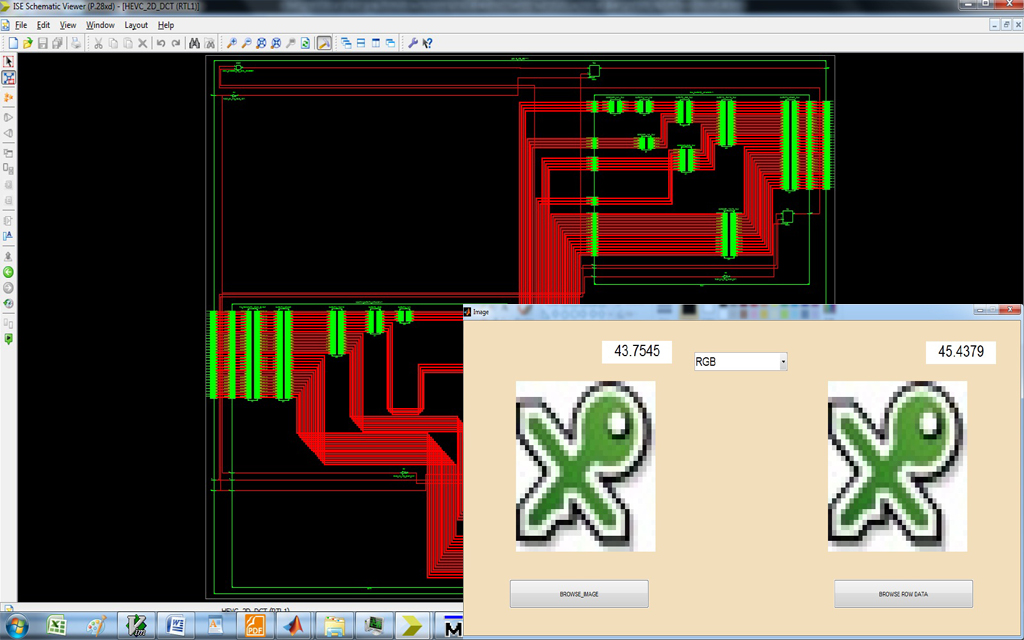Screen dimensions: 1024x640
Task: Click the BROWSE_IMAGE button
Action: click(579, 594)
